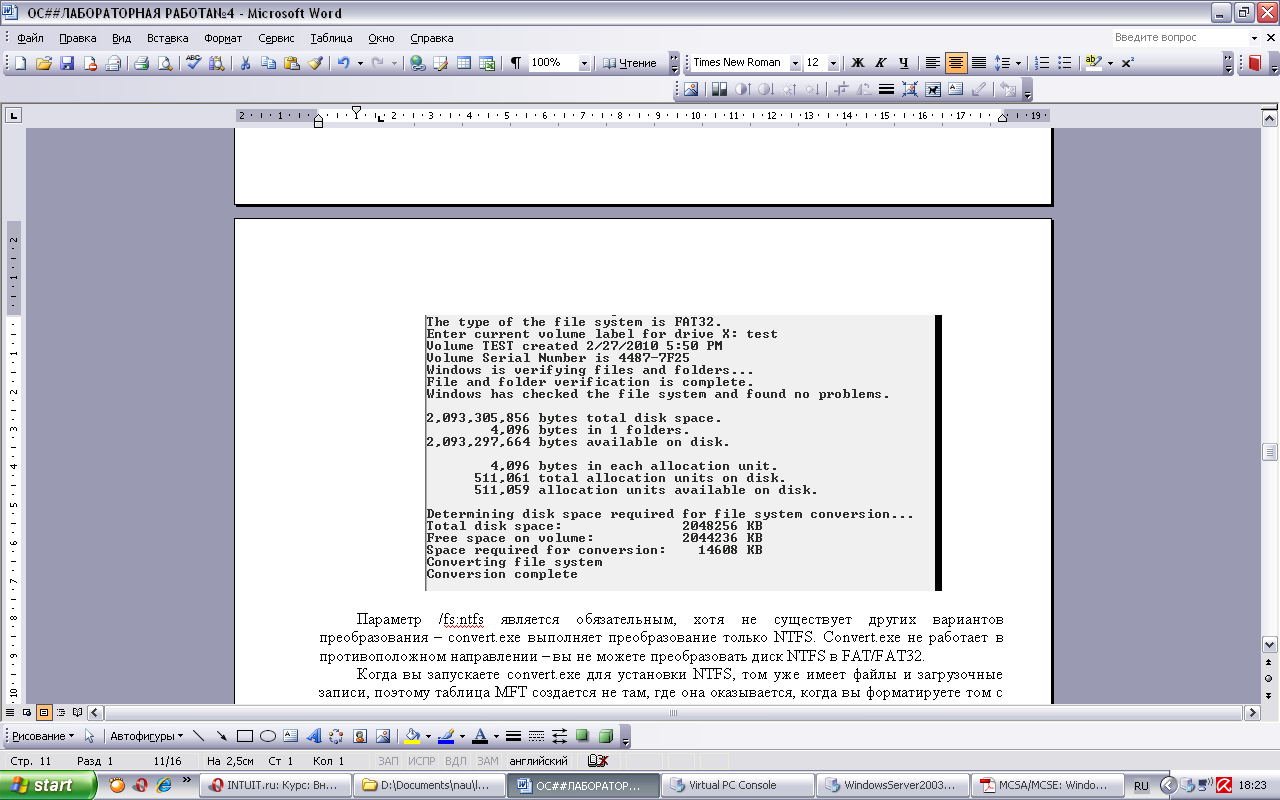Insert an Excel worksheet
Image resolution: width=1280 pixels, height=800 pixels.
pyautogui.click(x=487, y=63)
